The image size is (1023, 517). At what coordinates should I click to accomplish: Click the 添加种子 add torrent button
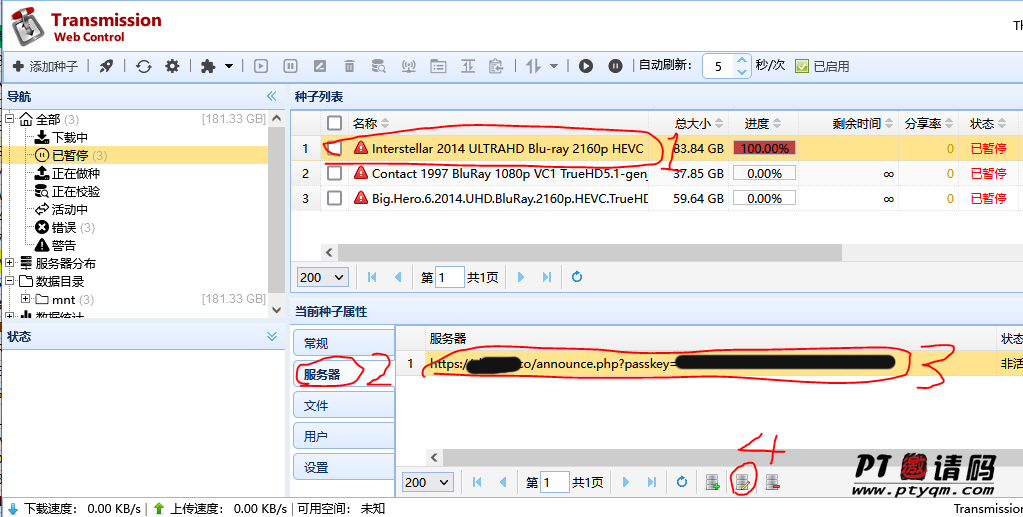click(46, 66)
